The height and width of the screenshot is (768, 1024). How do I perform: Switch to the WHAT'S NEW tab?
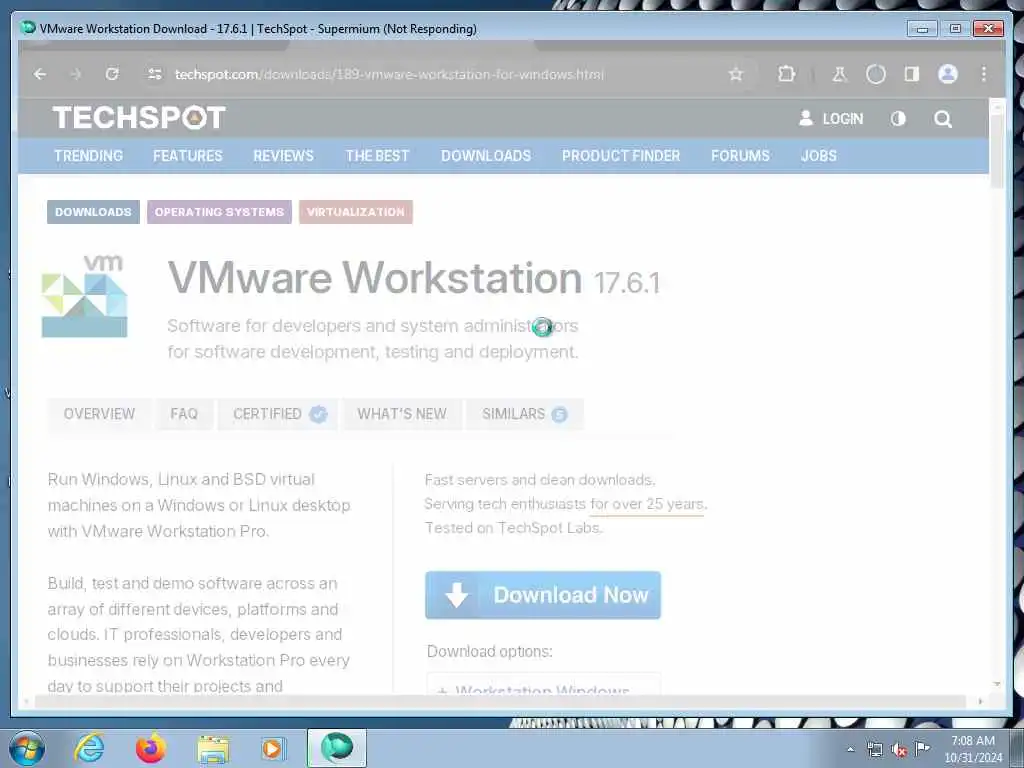[402, 414]
